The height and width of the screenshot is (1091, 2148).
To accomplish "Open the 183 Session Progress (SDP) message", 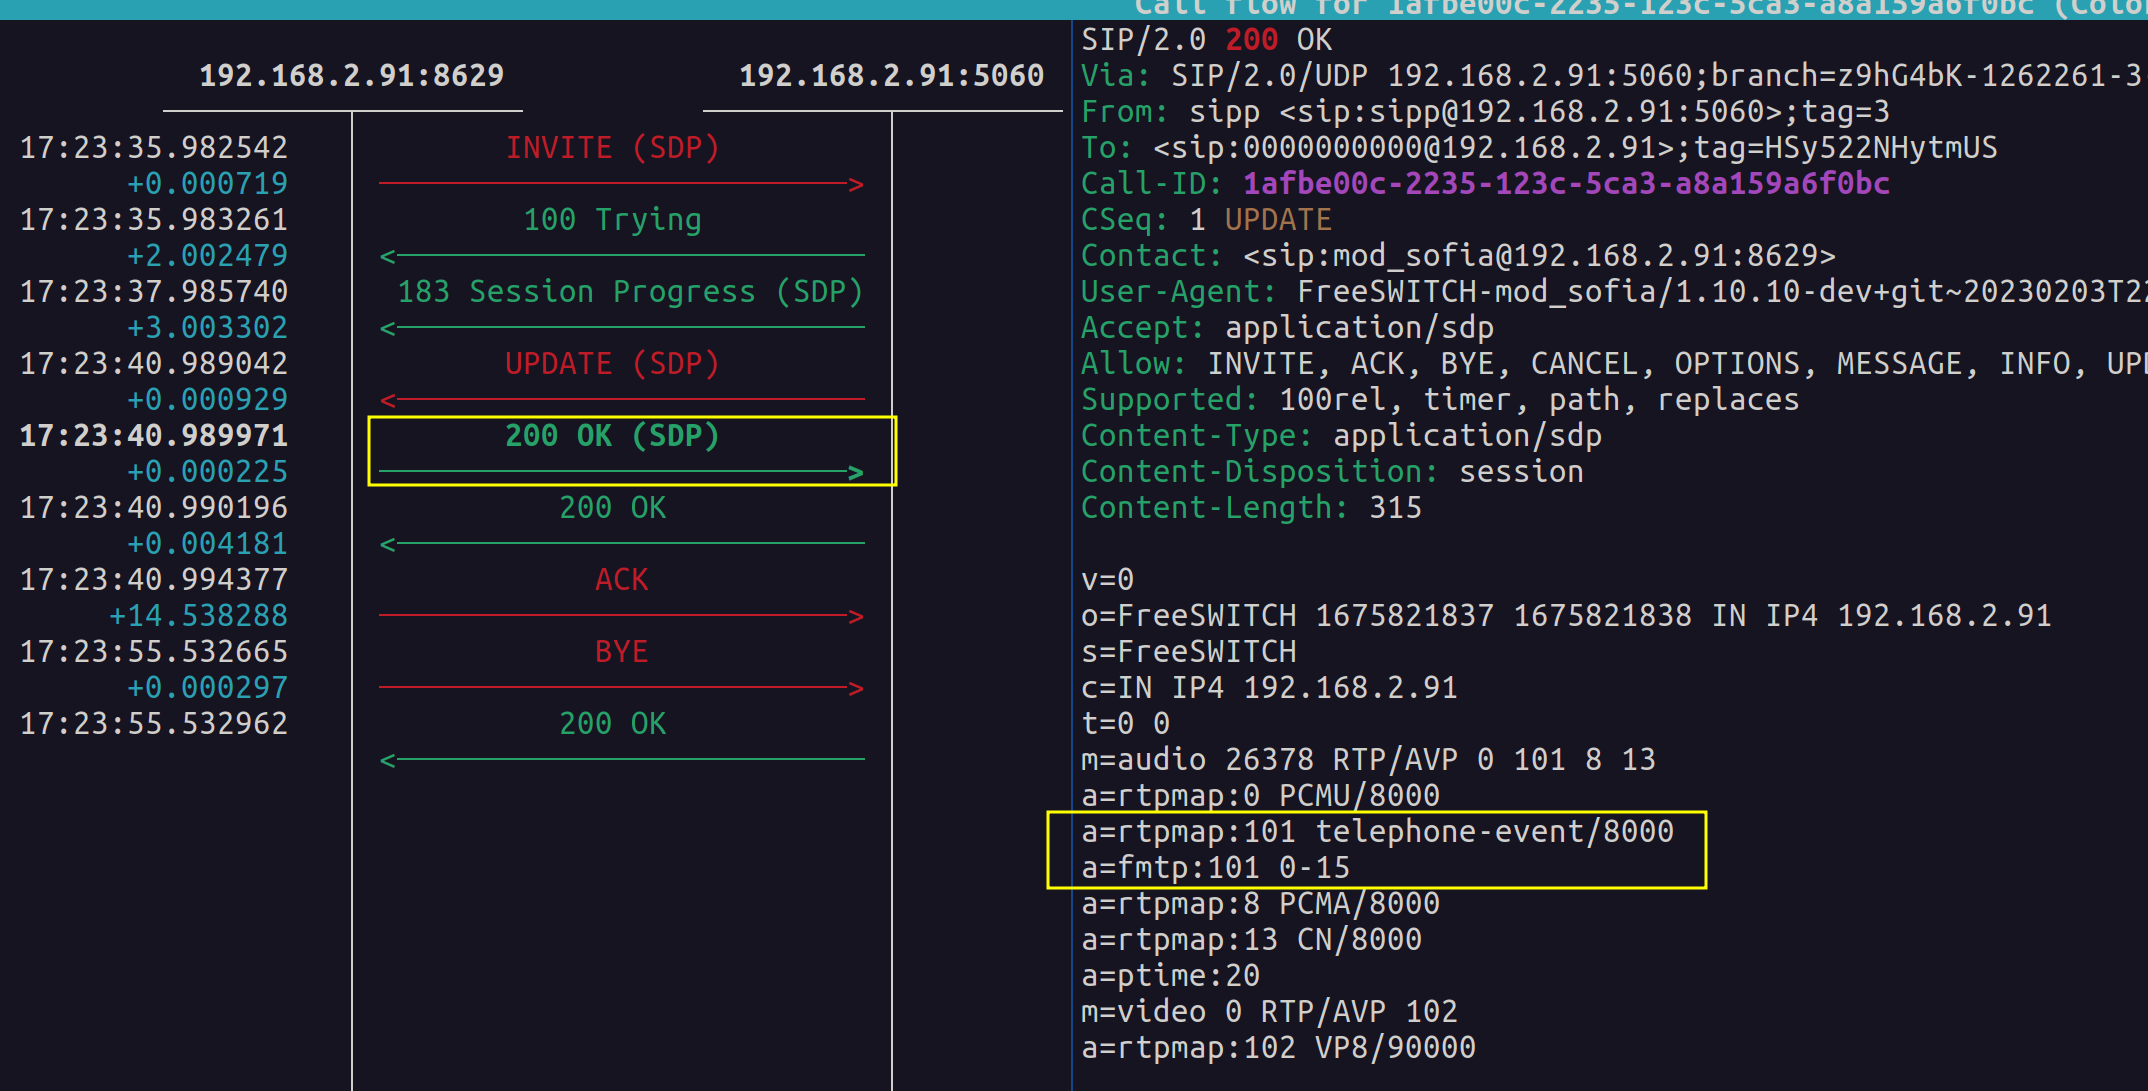I will (x=628, y=291).
